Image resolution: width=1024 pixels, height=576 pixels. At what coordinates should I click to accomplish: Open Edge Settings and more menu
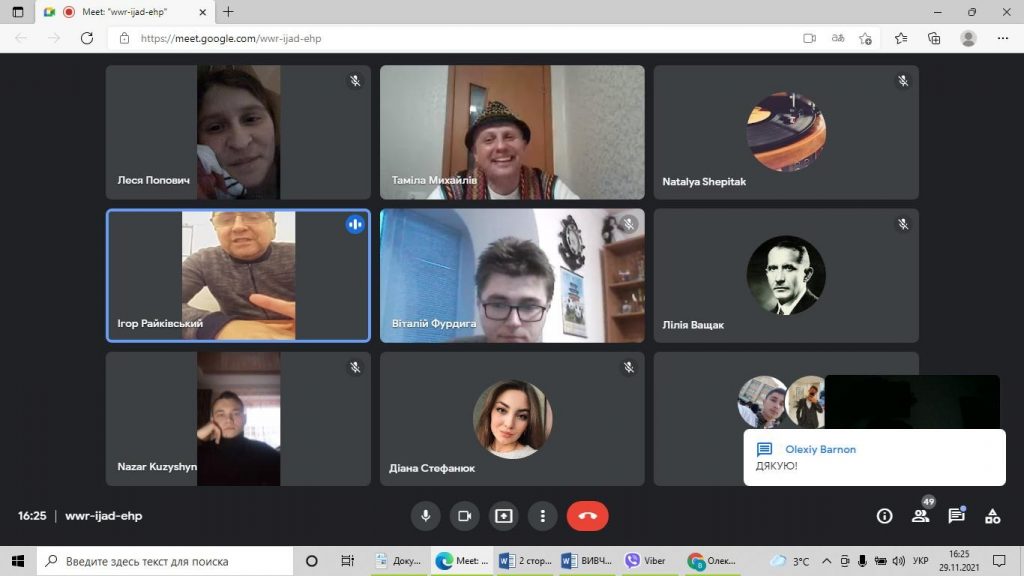click(1003, 38)
